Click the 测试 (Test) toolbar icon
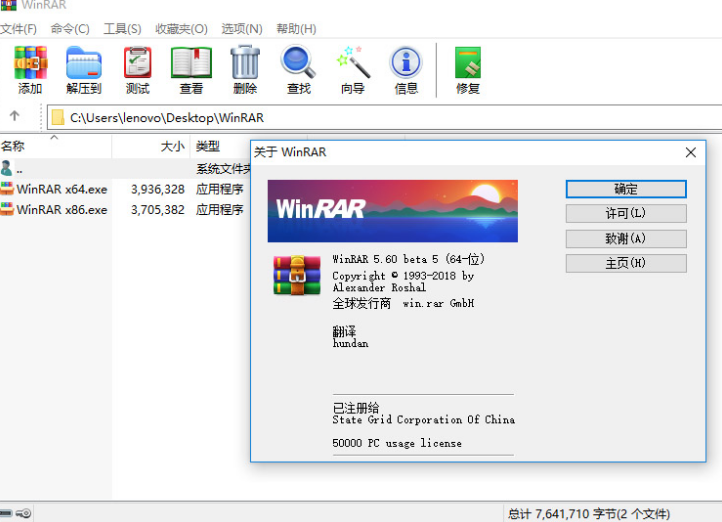 coord(138,70)
